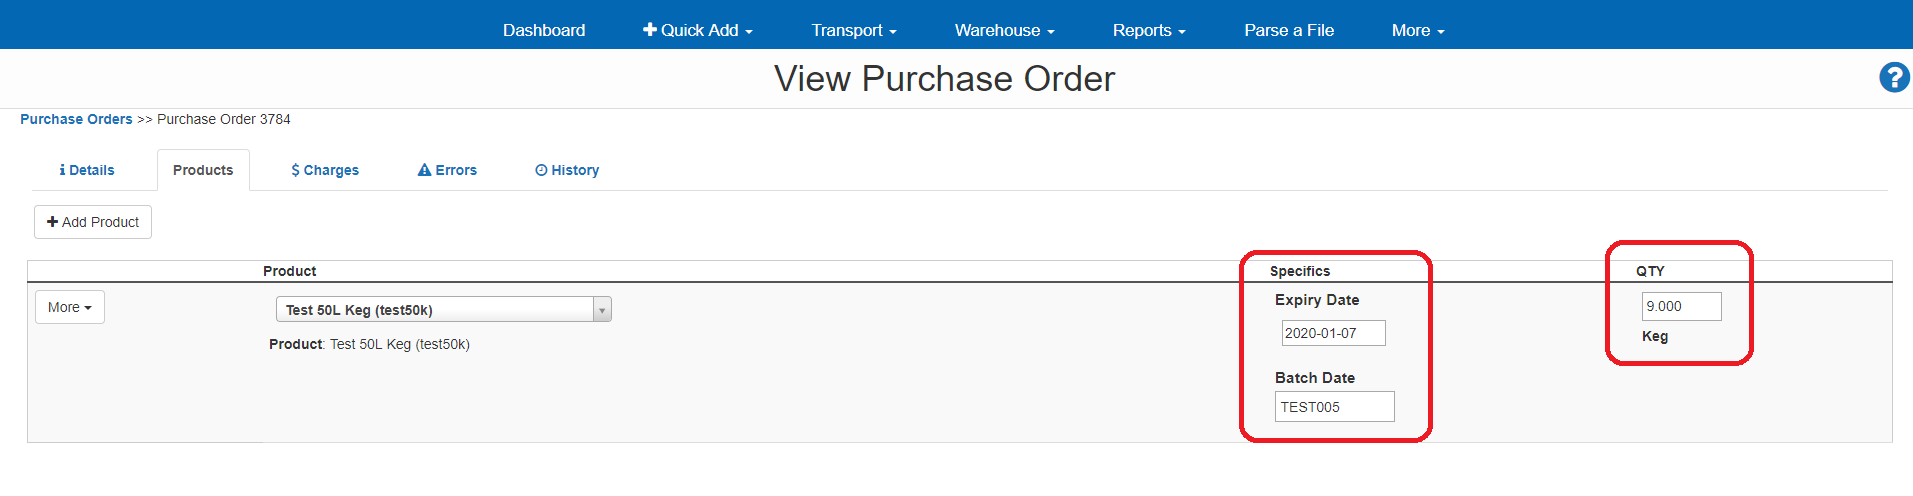Click the blue help question mark icon

click(1894, 77)
